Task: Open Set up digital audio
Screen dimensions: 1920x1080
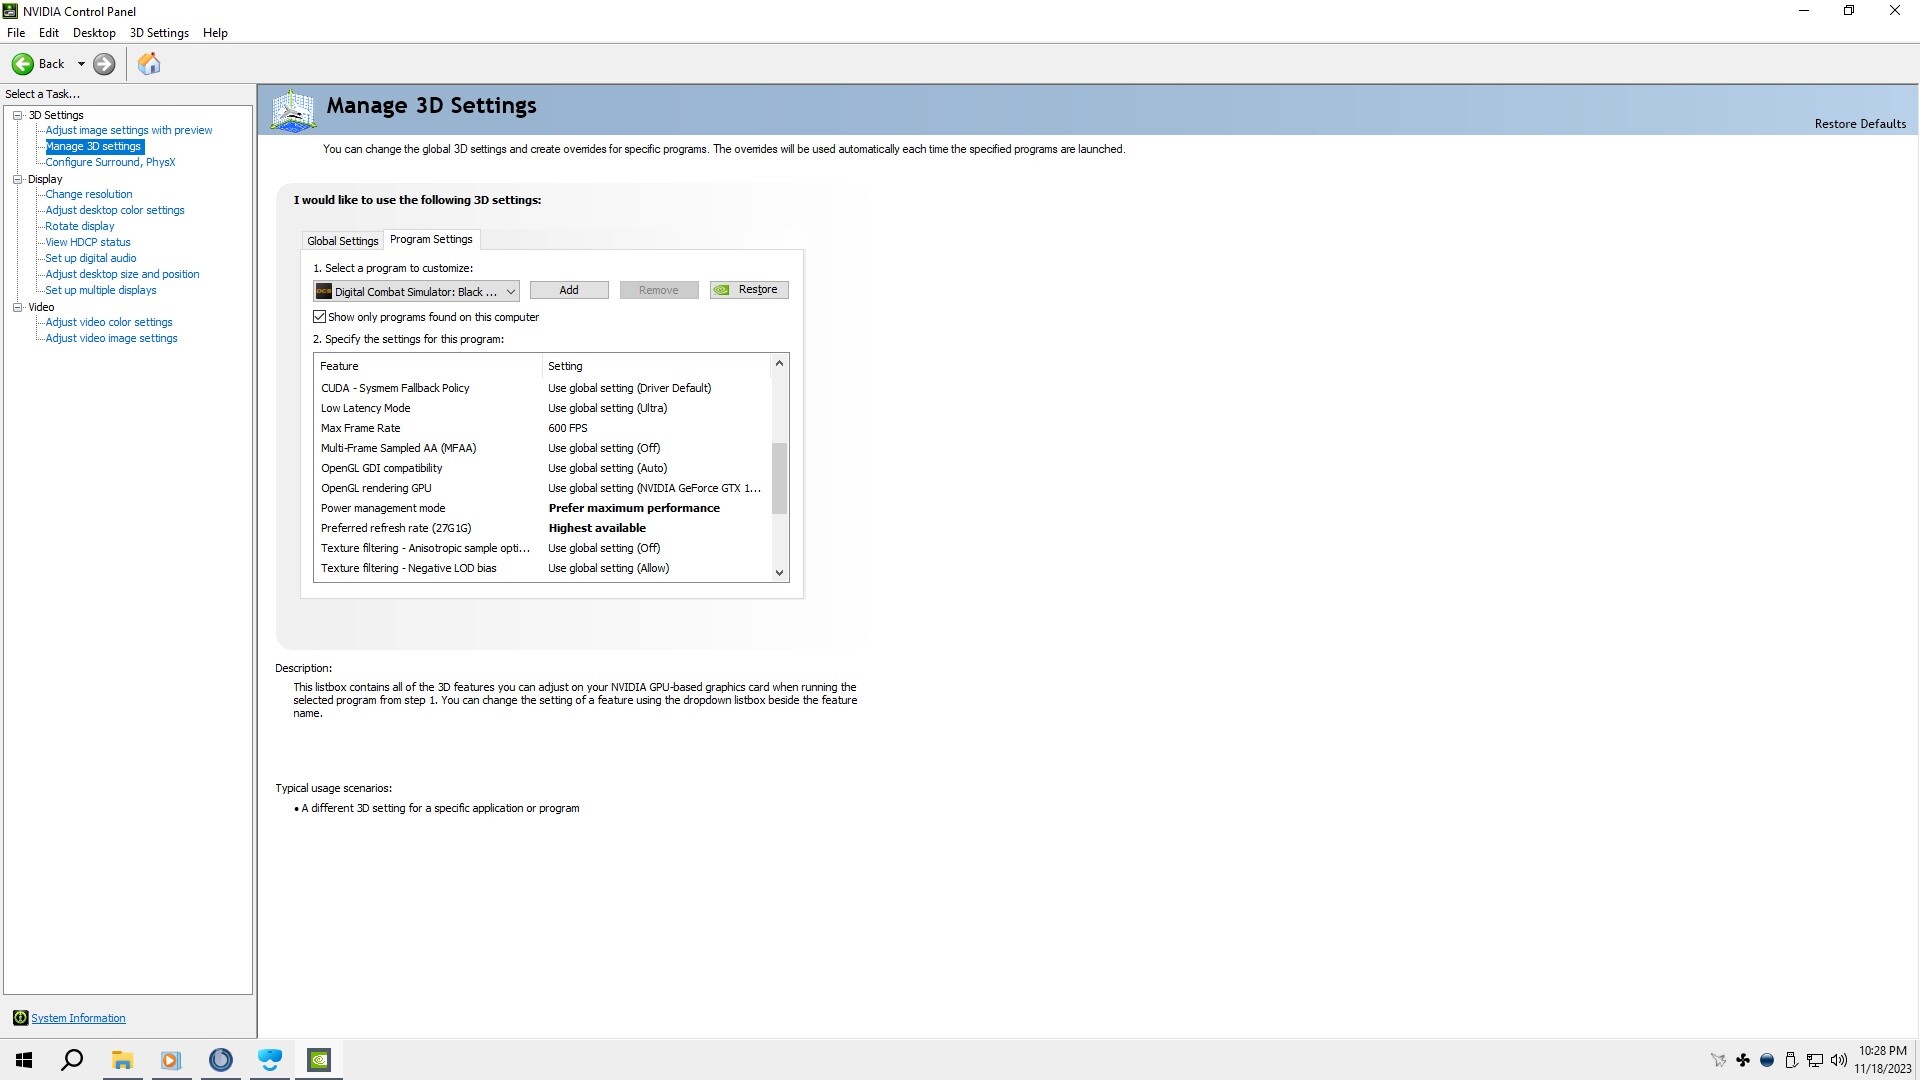Action: (x=91, y=258)
